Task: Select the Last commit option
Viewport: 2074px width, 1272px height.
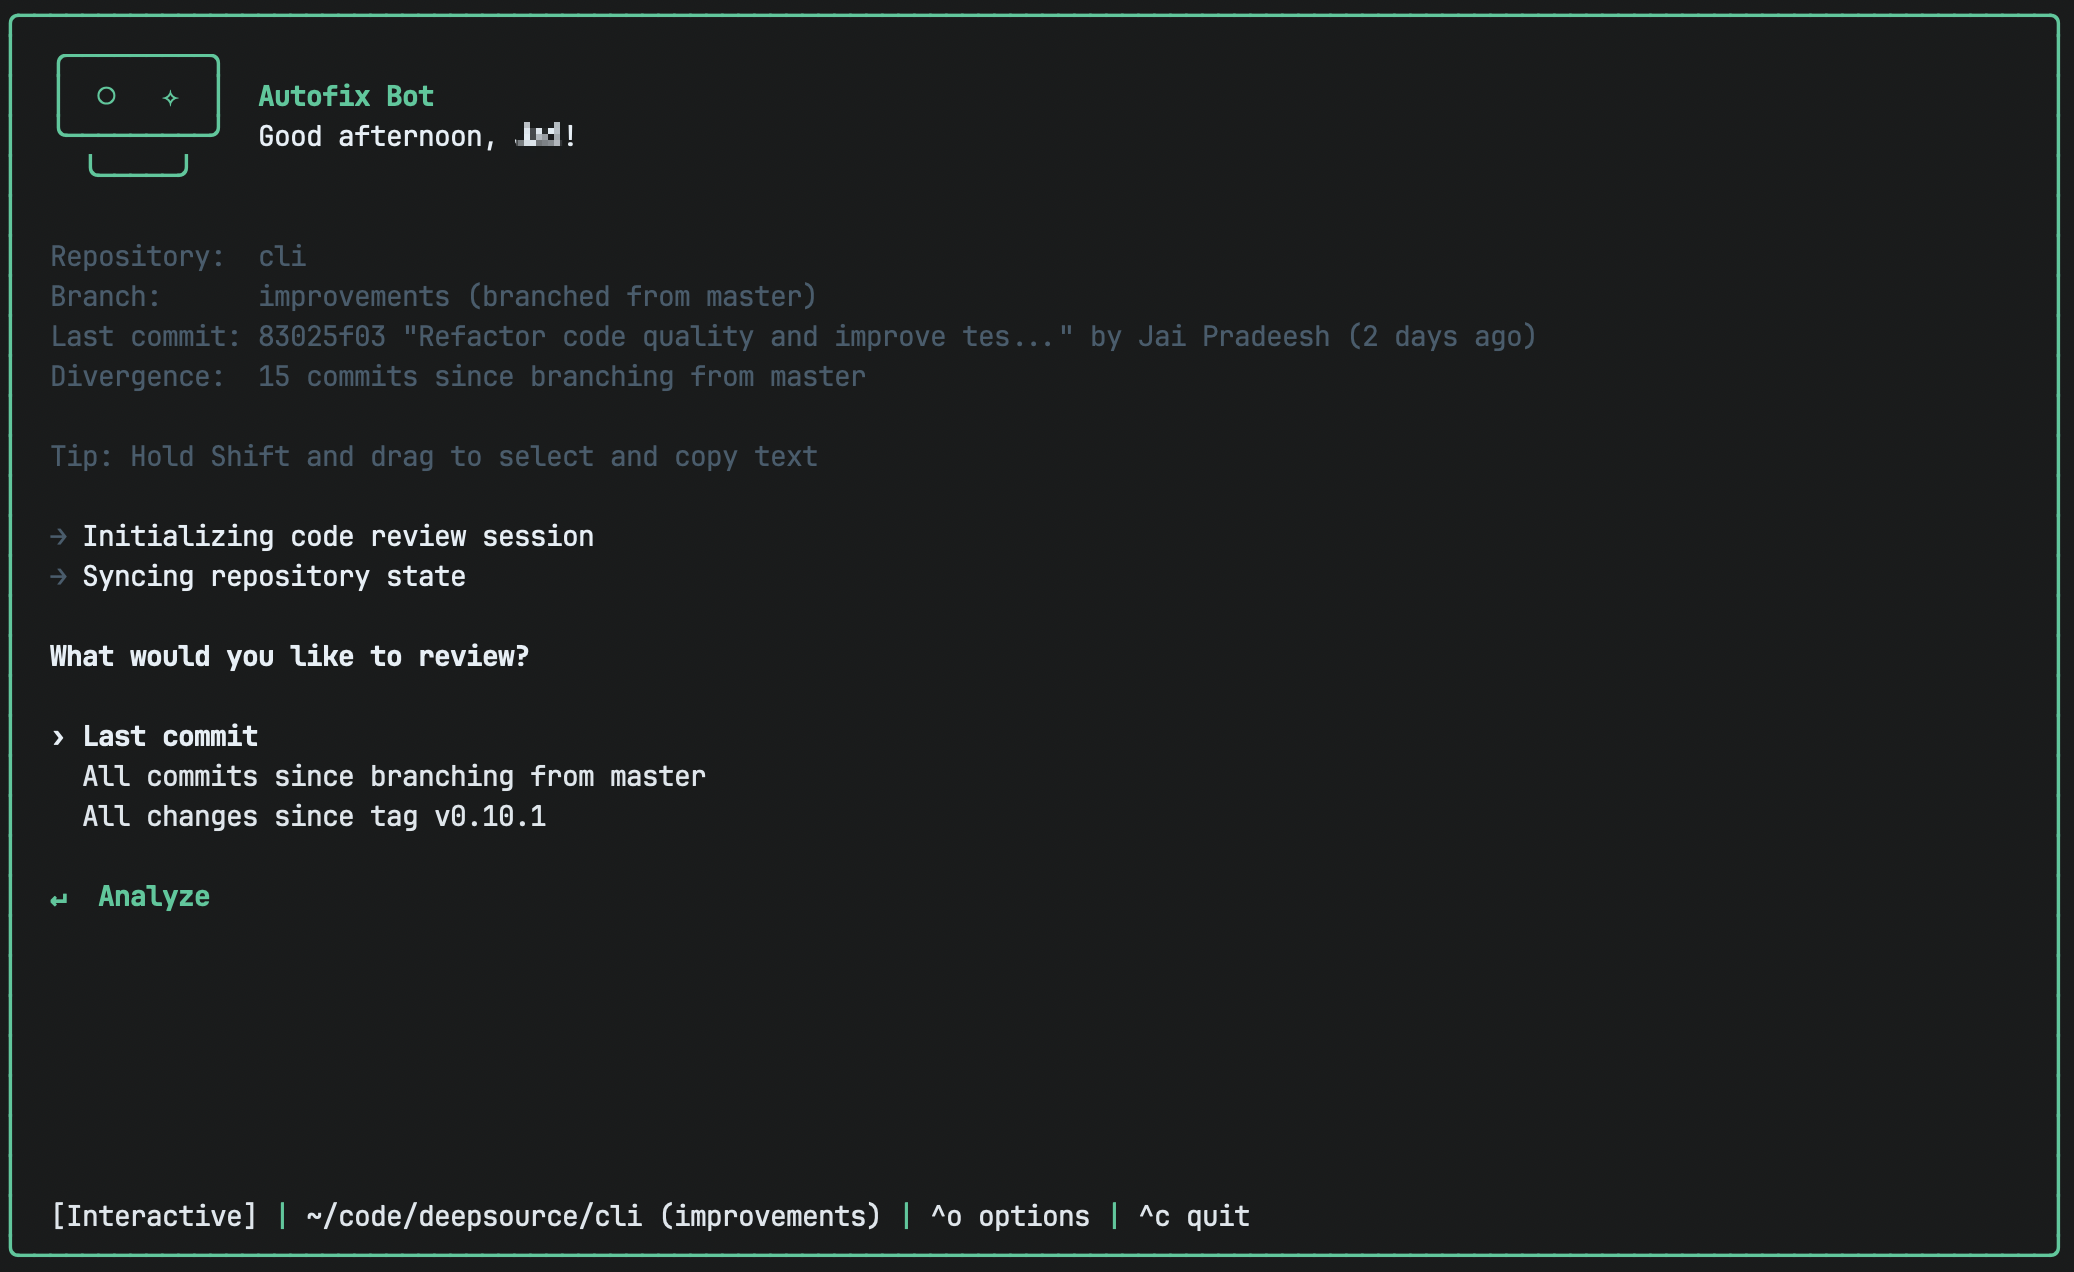Action: pyautogui.click(x=170, y=737)
